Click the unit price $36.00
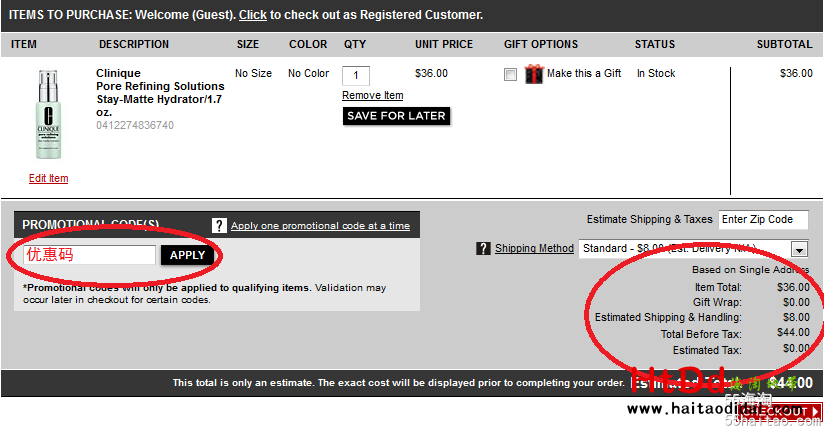Viewport: 824px width, 429px height. [431, 74]
